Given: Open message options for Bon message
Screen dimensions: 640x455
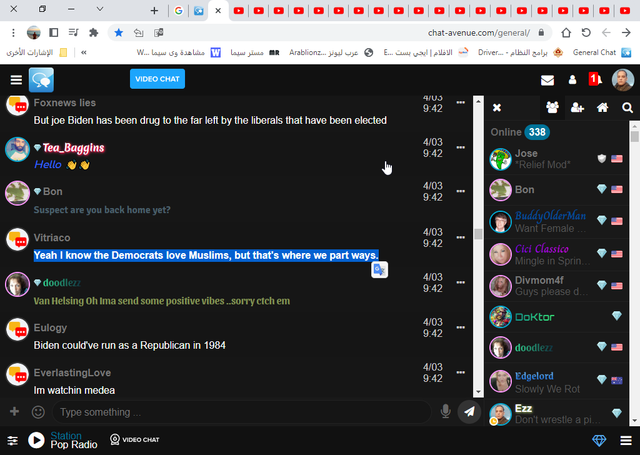Looking at the screenshot, I should (460, 191).
